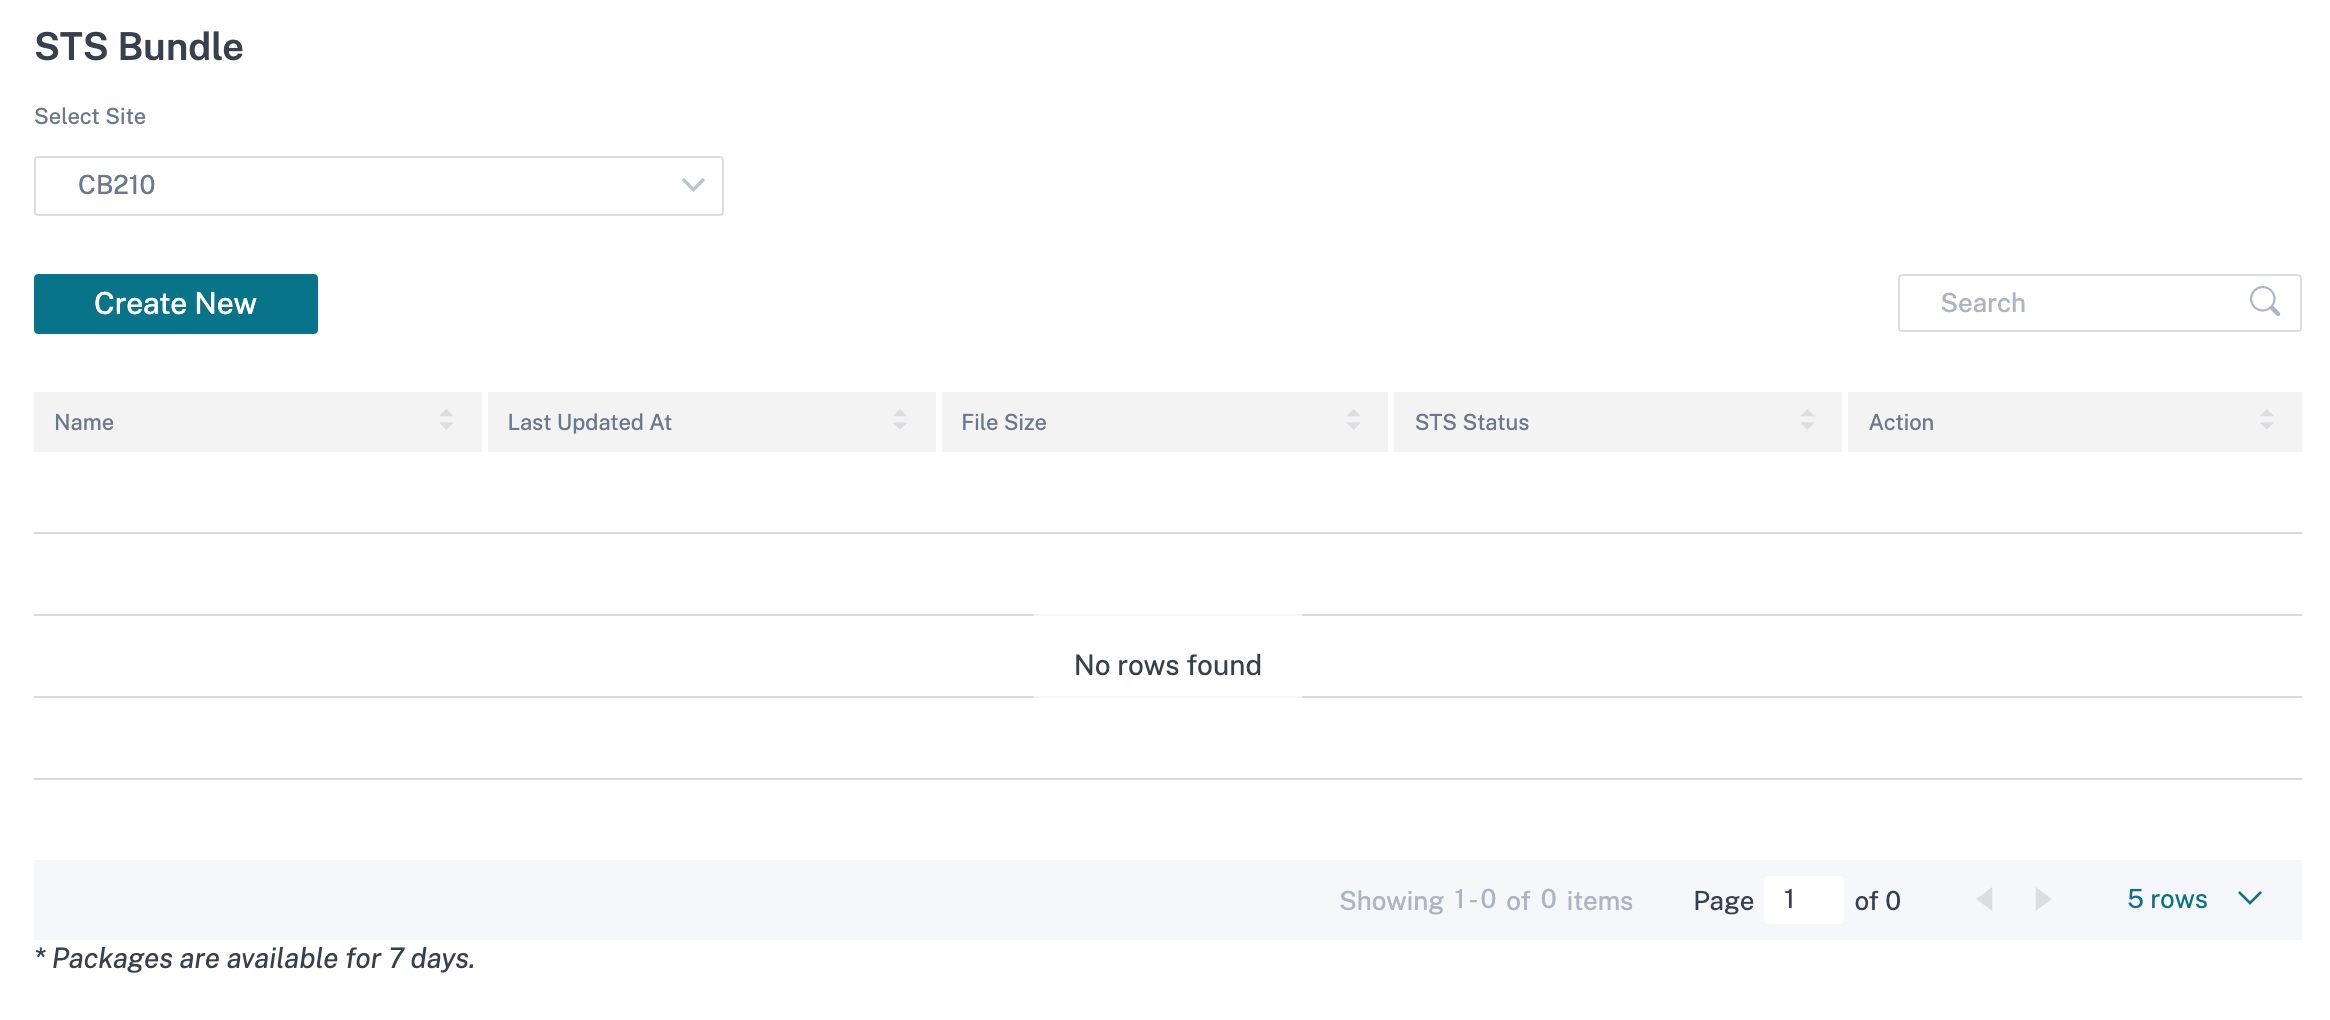2330x1020 pixels.
Task: Open the CB210 site dropdown
Action: pos(379,186)
